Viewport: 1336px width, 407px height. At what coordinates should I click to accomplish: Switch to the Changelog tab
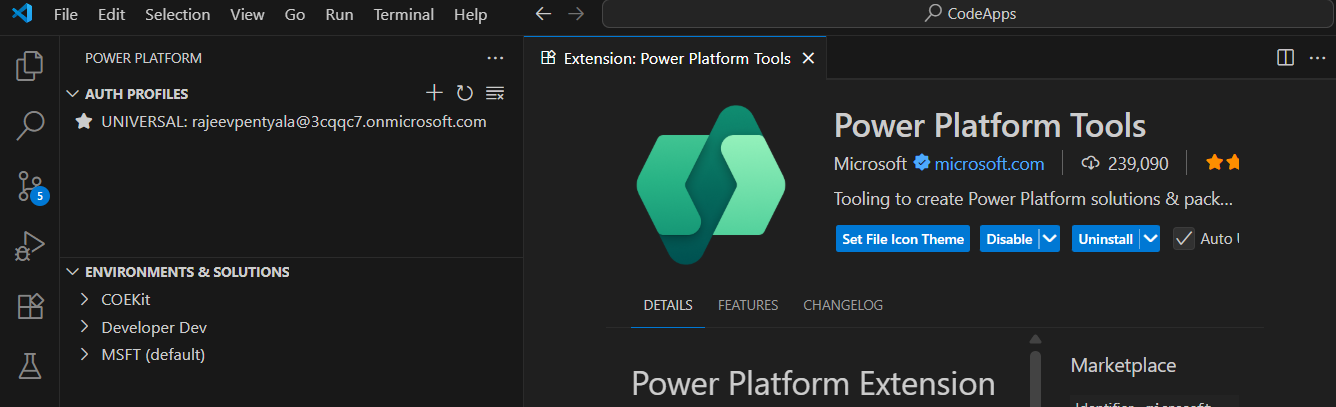click(x=842, y=305)
